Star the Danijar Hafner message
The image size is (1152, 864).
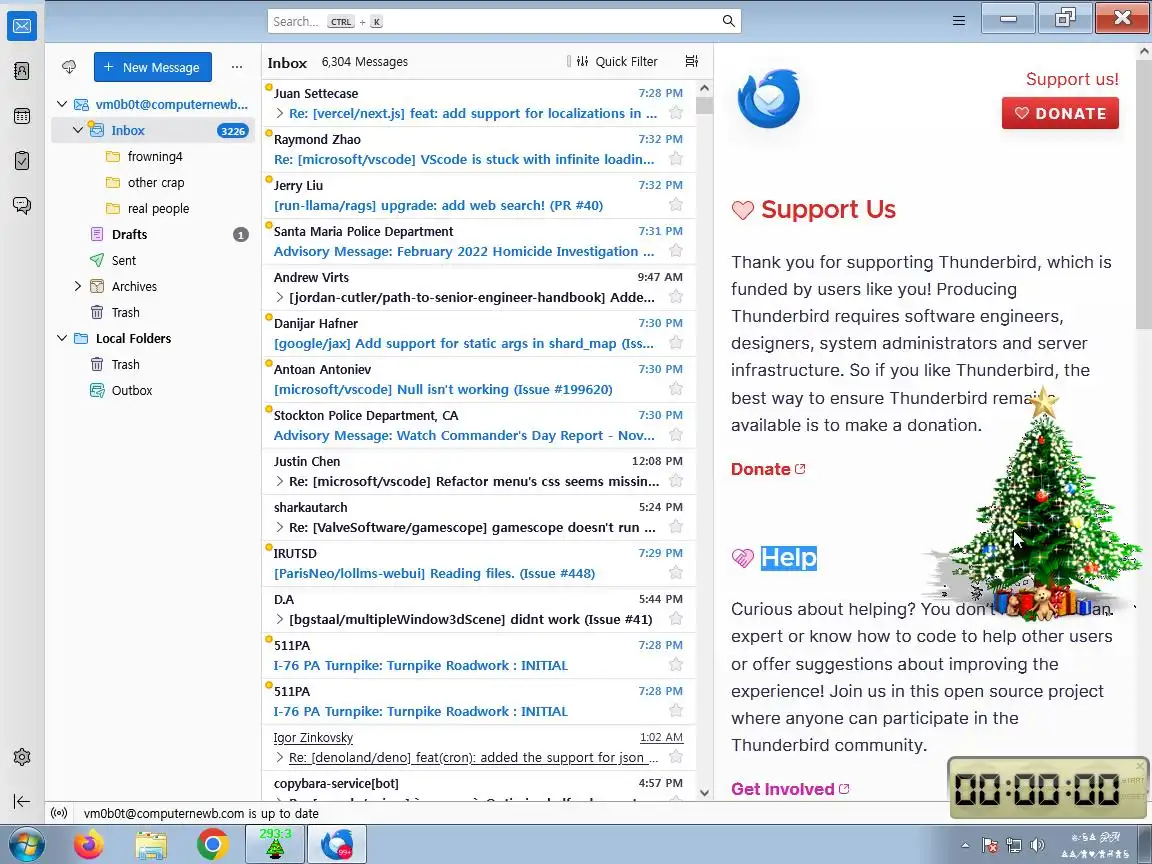676,343
